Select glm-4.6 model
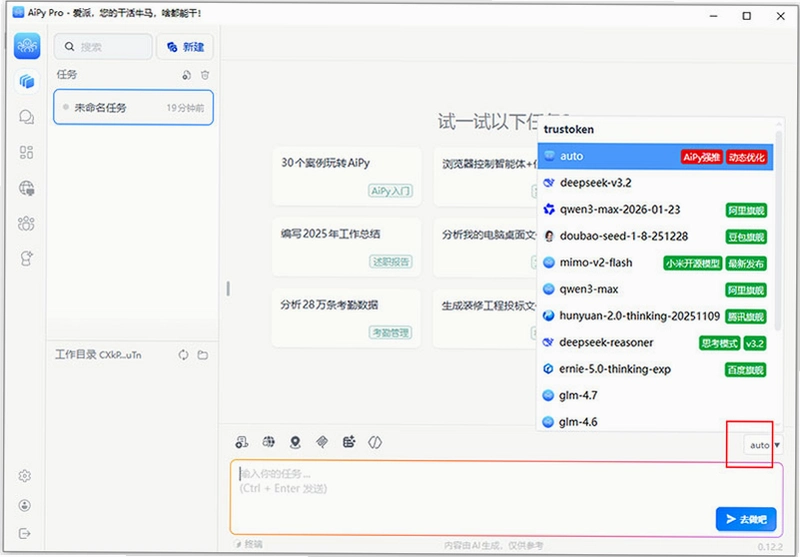 coord(656,421)
